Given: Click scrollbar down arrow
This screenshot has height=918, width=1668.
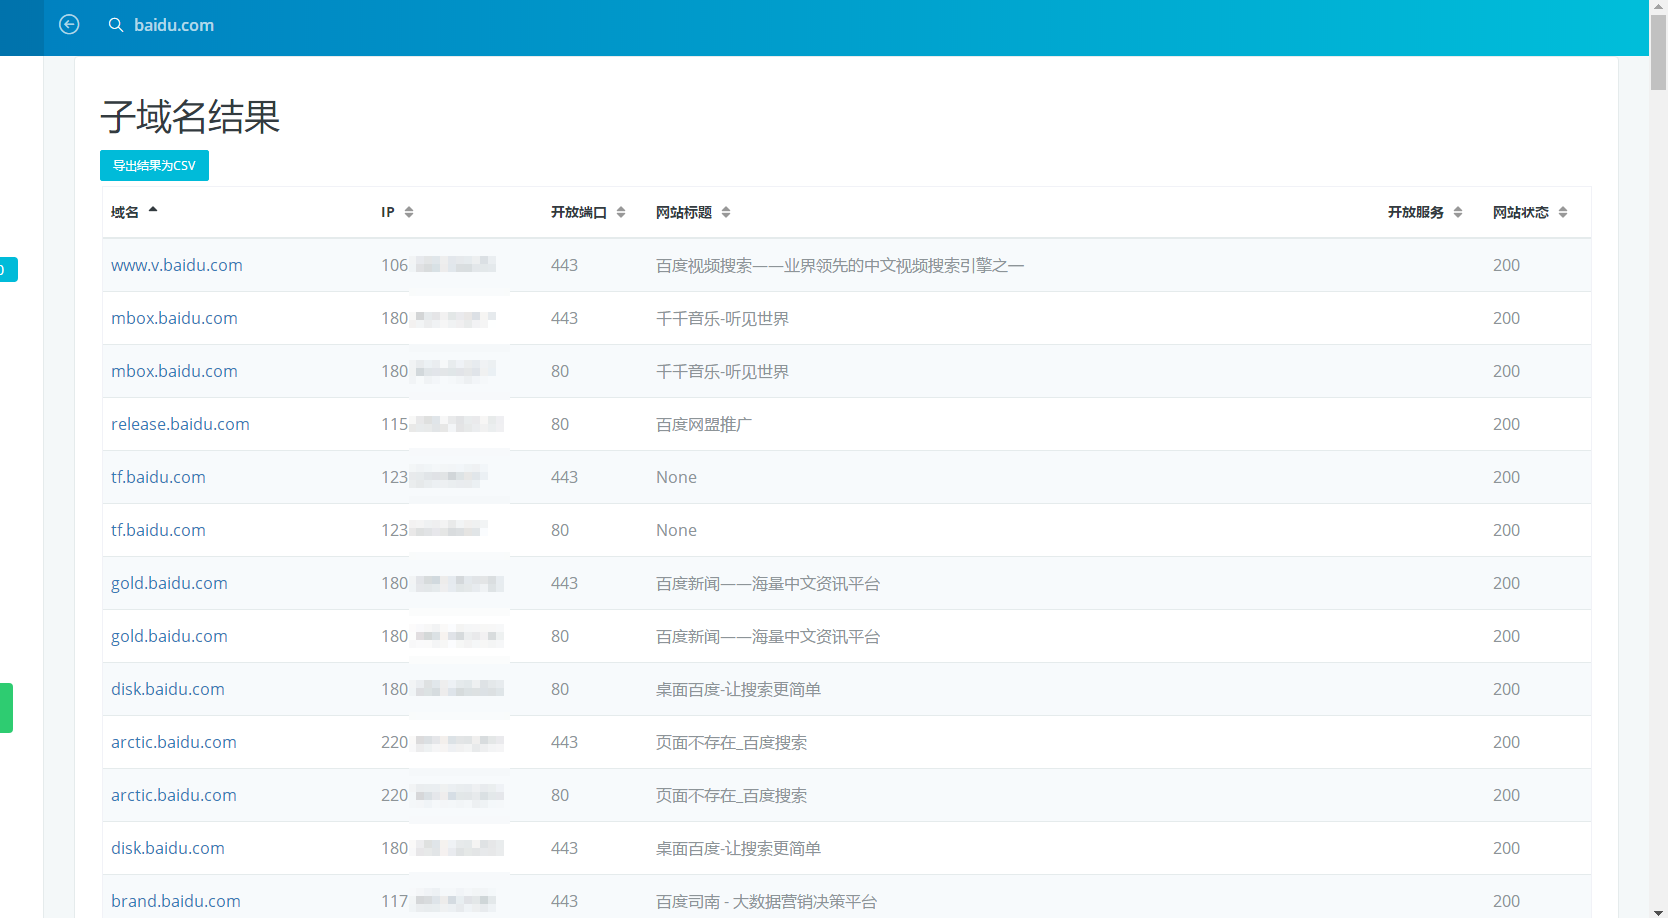Looking at the screenshot, I should 1658,910.
